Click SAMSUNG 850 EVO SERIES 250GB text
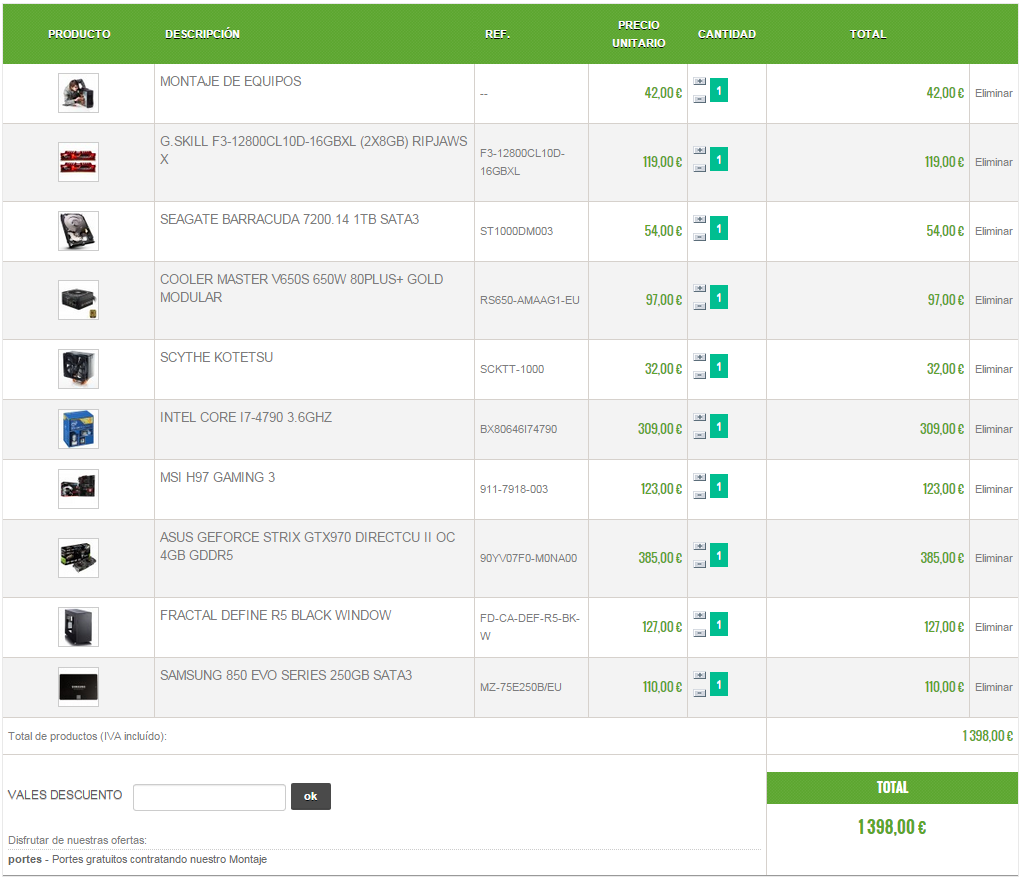 click(x=286, y=677)
